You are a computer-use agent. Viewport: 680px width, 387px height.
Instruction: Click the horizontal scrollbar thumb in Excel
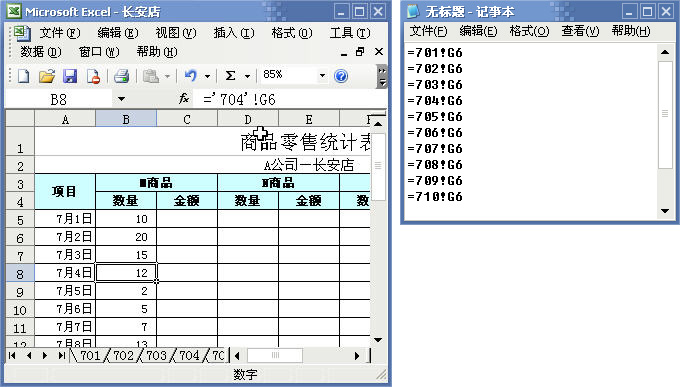click(x=275, y=356)
